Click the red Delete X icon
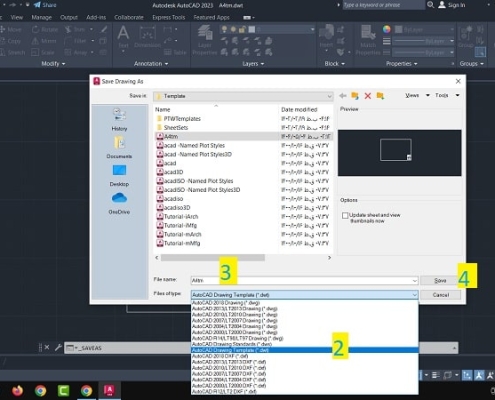Screen dimensions: 495x400 368,96
